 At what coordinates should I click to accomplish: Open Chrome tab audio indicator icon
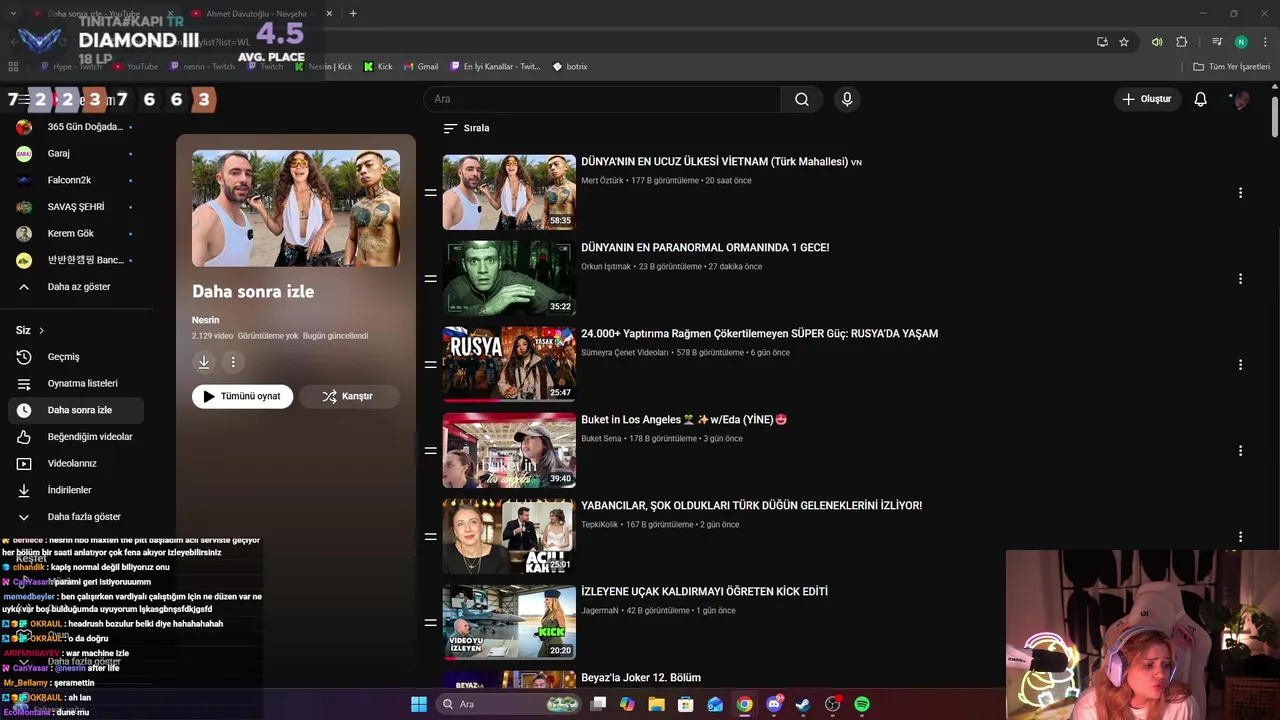coord(1157,42)
